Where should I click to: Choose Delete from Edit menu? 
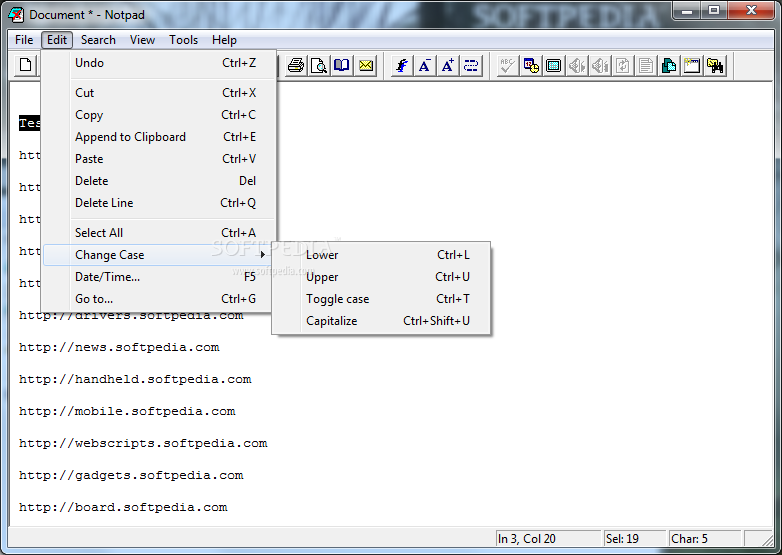[x=159, y=181]
